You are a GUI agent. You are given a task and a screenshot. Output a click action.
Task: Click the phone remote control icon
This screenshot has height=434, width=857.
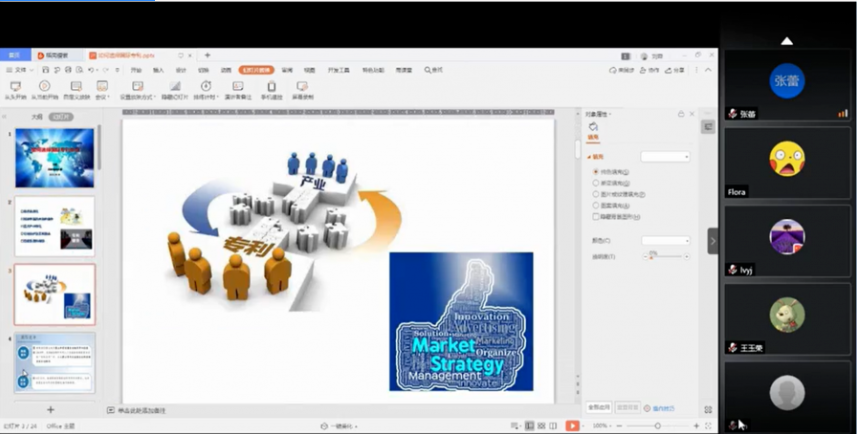coord(272,86)
